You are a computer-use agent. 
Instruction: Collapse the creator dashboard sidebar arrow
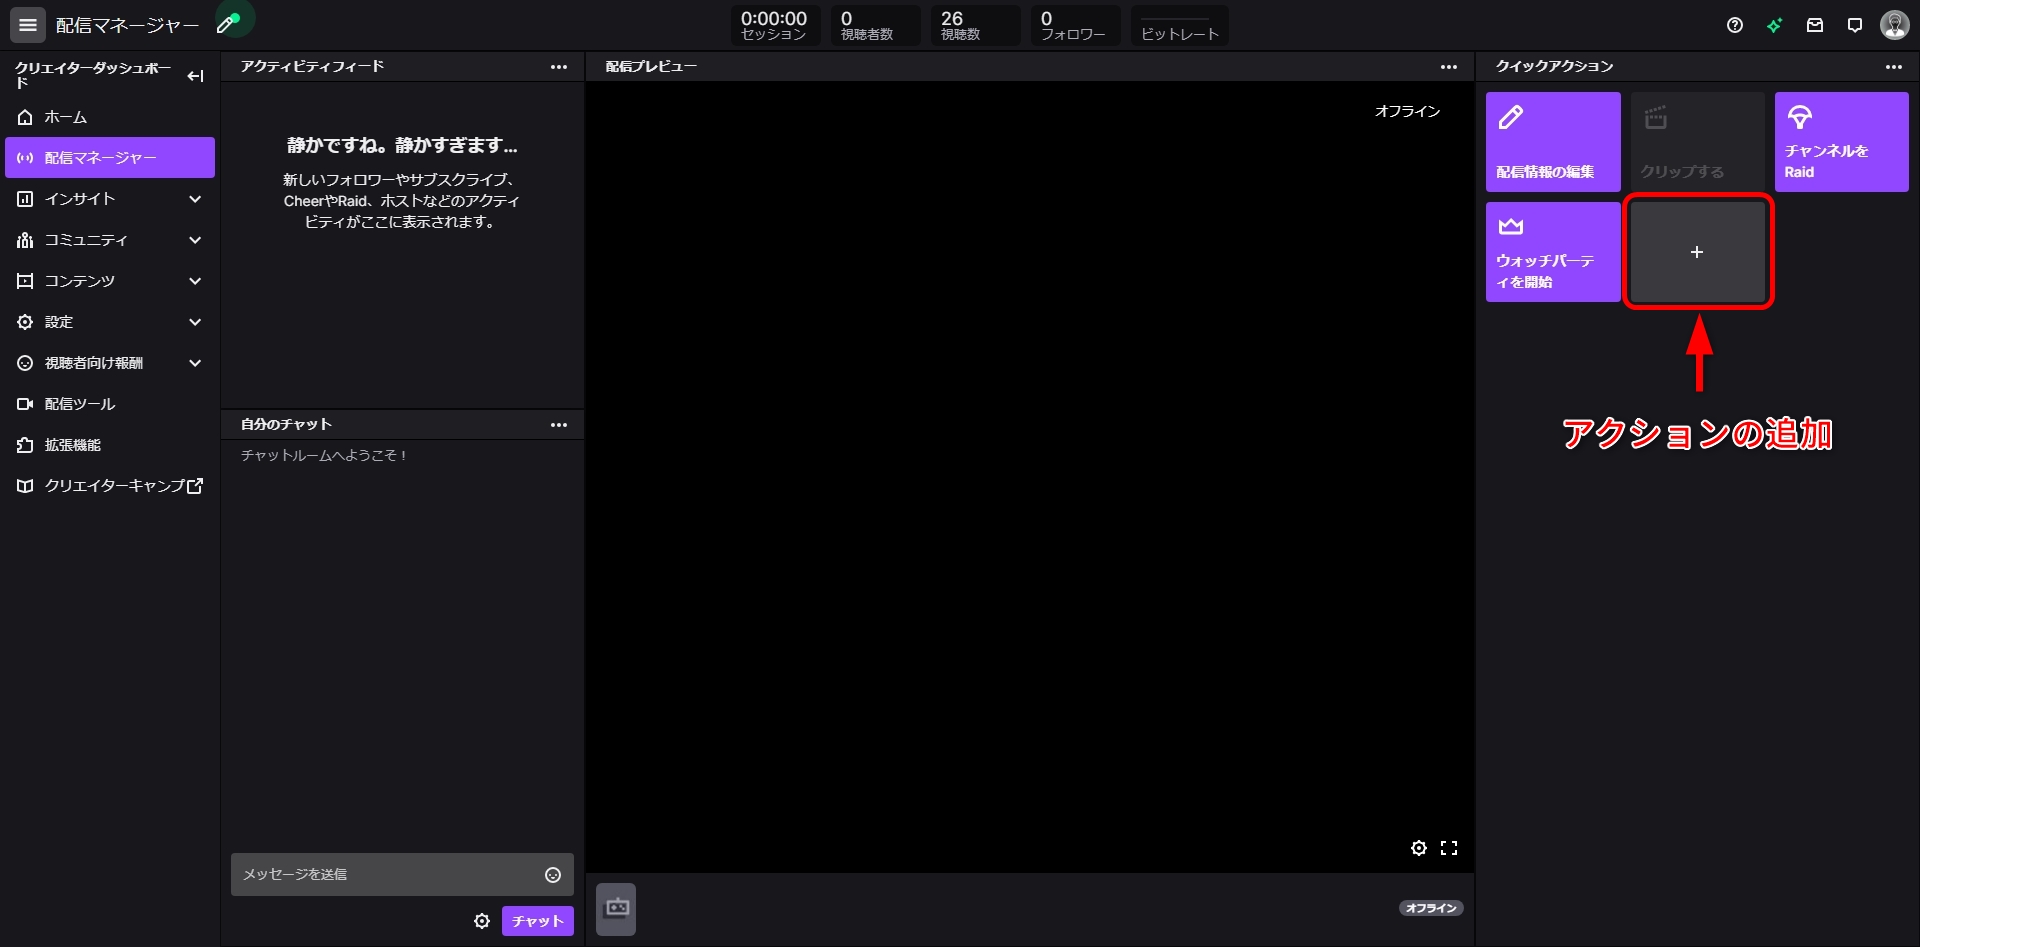(x=195, y=76)
